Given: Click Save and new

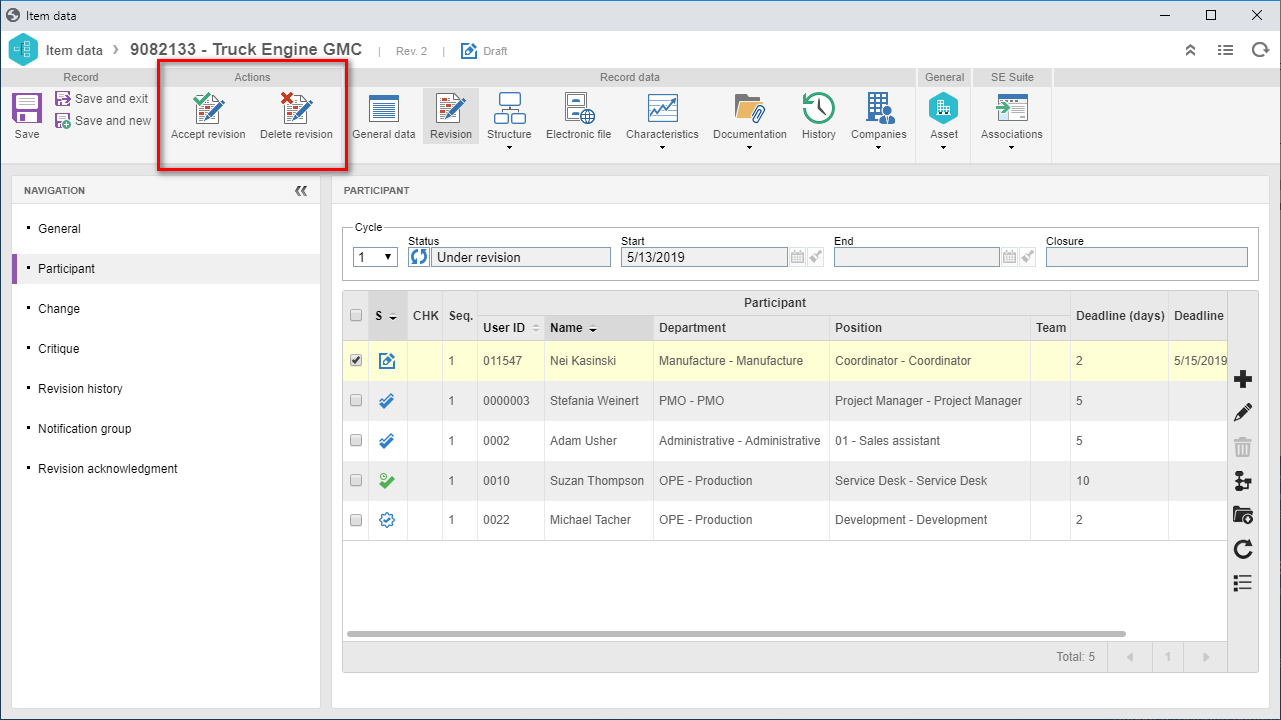Looking at the screenshot, I should click(102, 121).
